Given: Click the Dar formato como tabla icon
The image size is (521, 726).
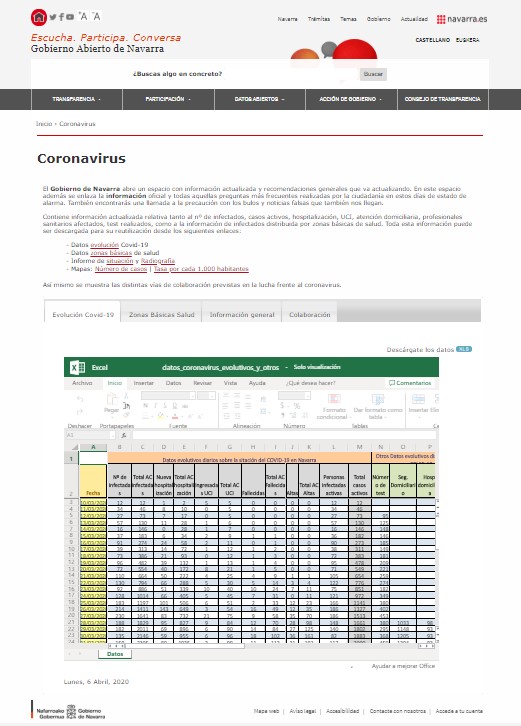Looking at the screenshot, I should (x=378, y=399).
